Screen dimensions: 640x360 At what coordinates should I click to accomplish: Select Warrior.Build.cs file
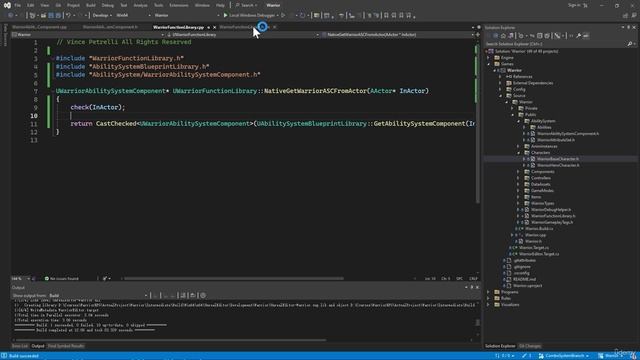(539, 229)
